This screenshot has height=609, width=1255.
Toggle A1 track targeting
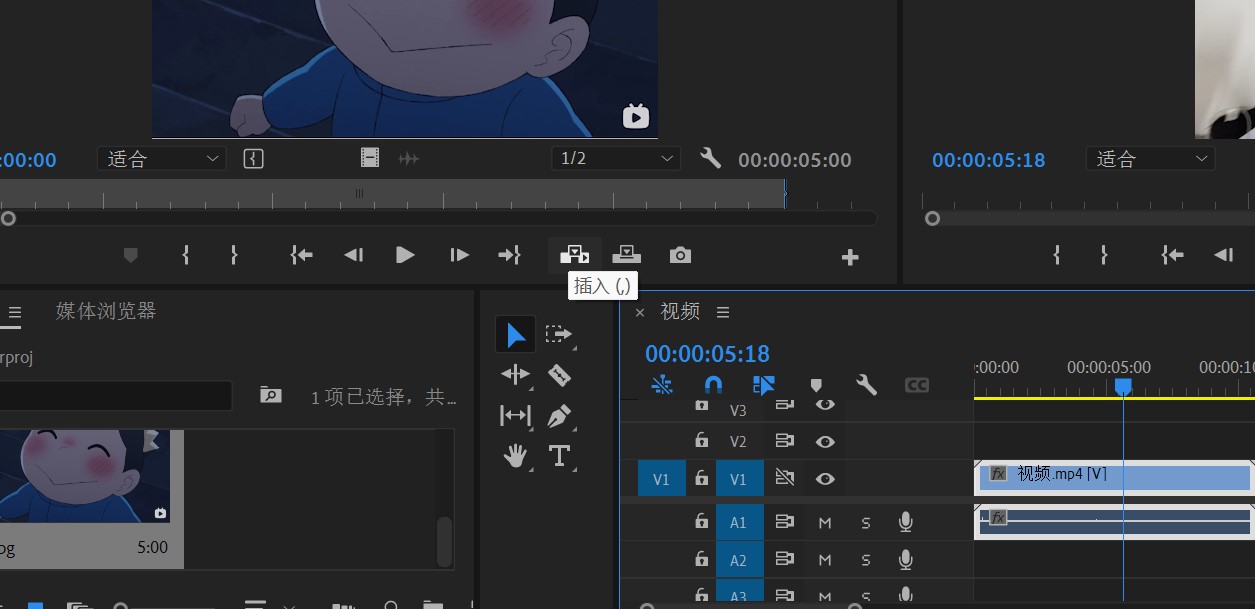738,522
